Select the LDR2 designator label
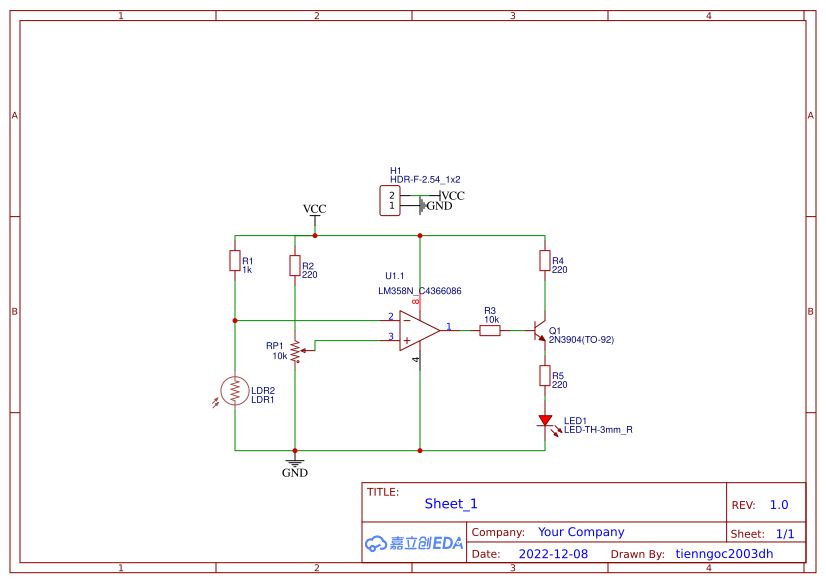 (x=263, y=391)
